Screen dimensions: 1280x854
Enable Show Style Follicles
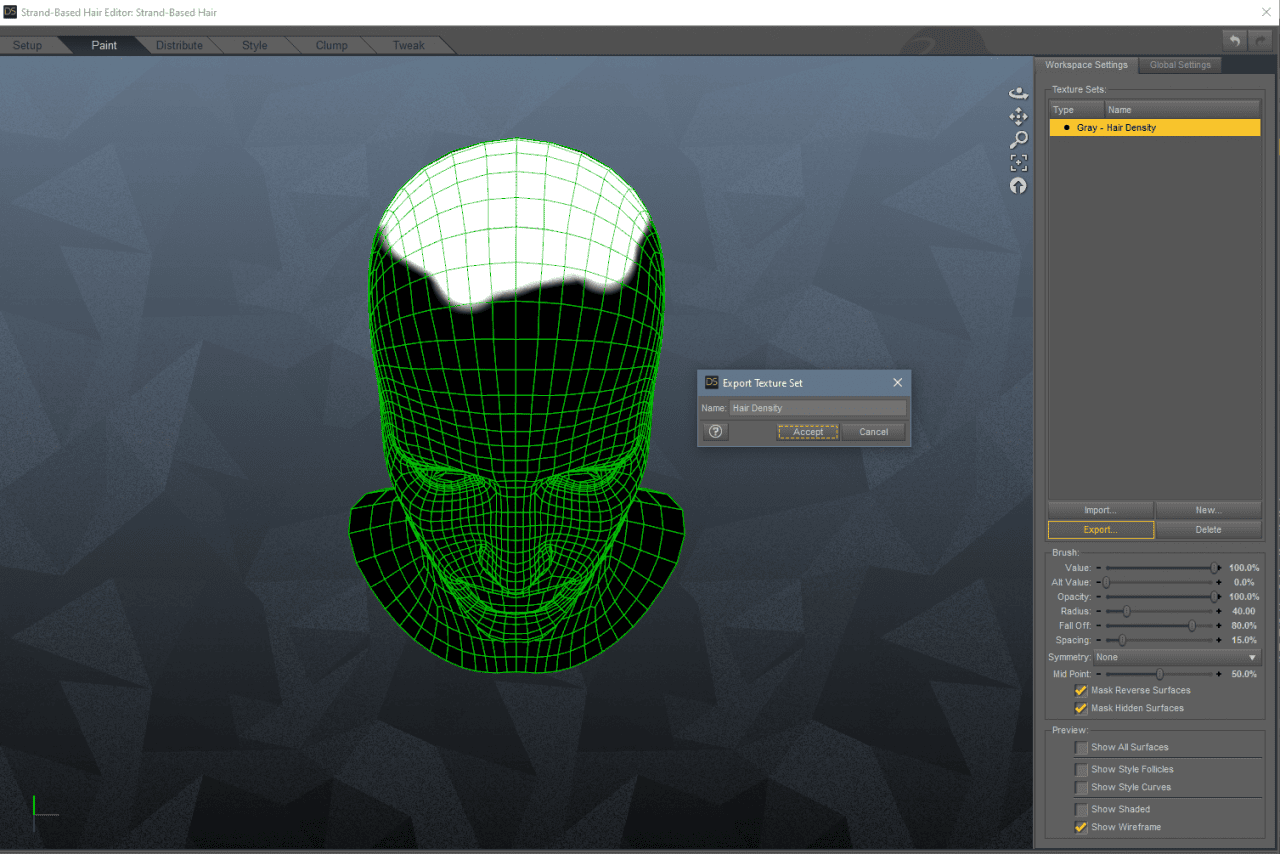point(1081,770)
